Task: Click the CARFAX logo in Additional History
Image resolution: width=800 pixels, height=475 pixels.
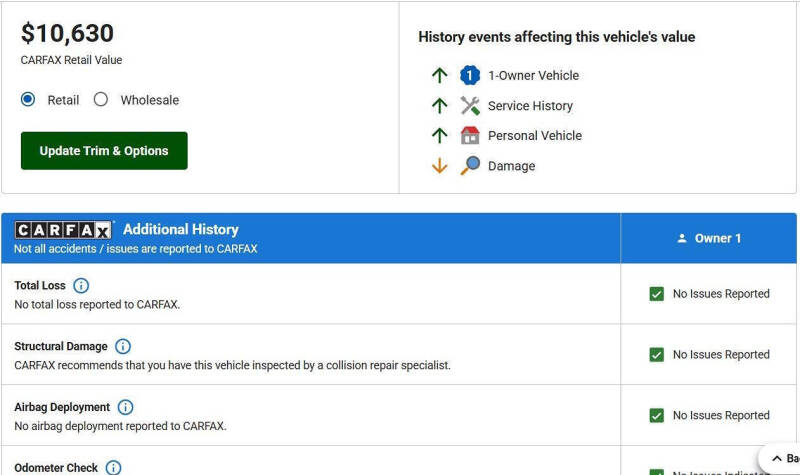Action: click(x=63, y=230)
